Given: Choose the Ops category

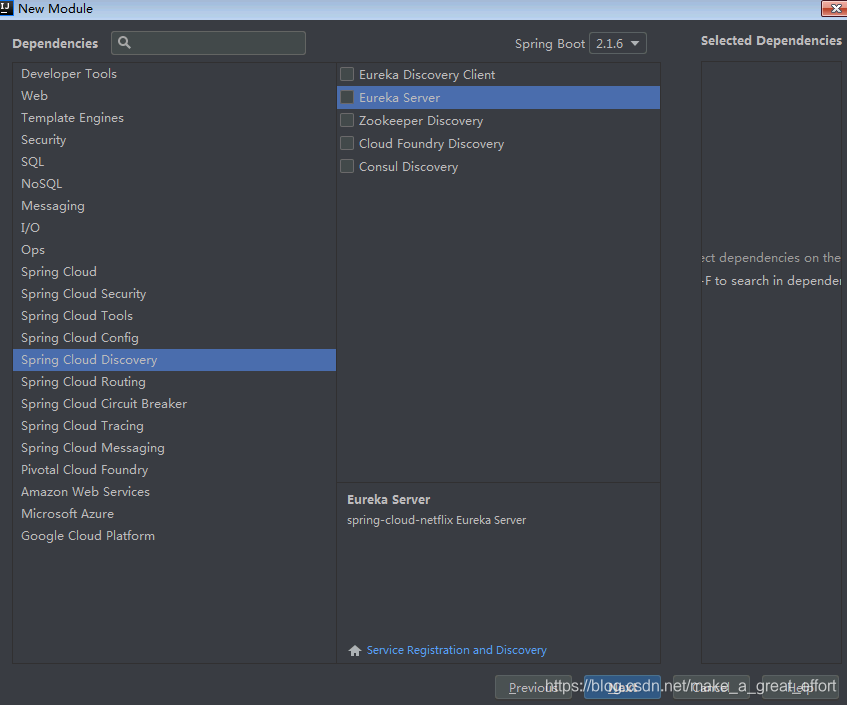Looking at the screenshot, I should tap(174, 250).
